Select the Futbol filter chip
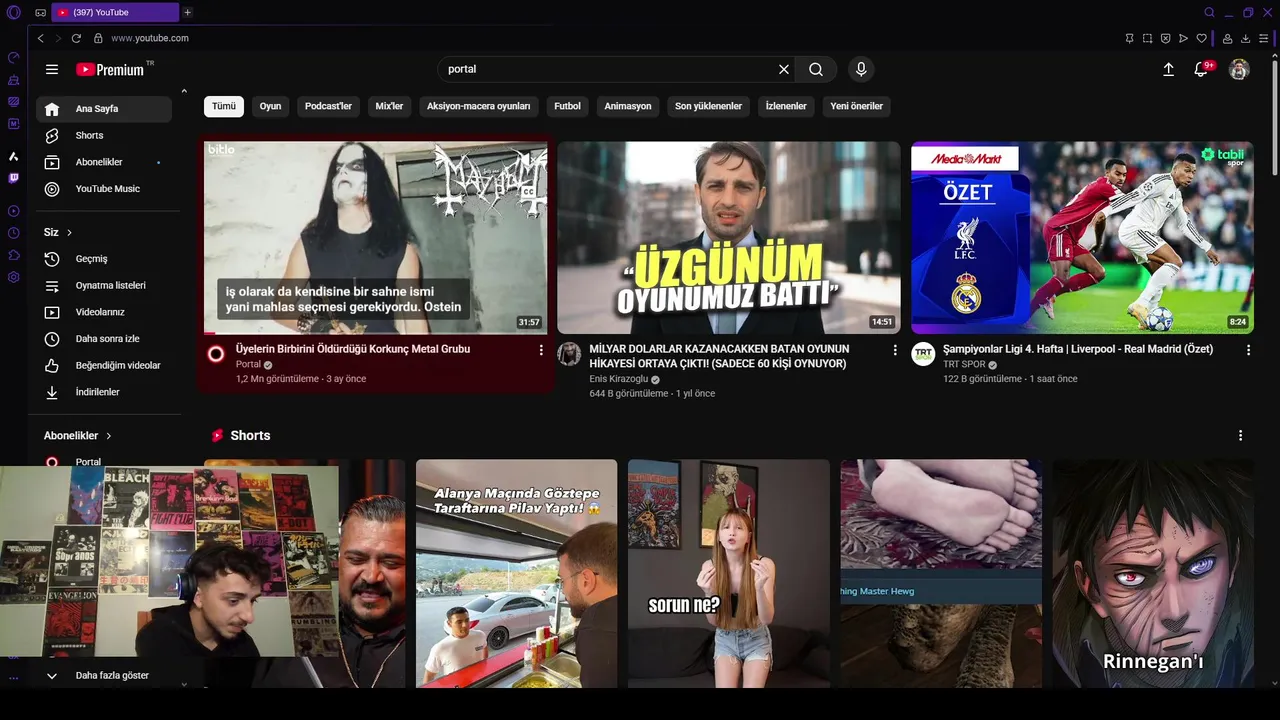The height and width of the screenshot is (720, 1280). pyautogui.click(x=568, y=106)
